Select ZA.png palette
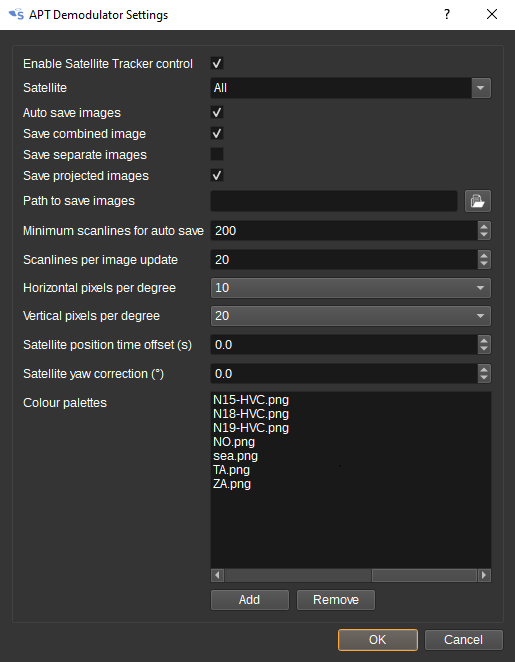This screenshot has height=662, width=515. (232, 483)
